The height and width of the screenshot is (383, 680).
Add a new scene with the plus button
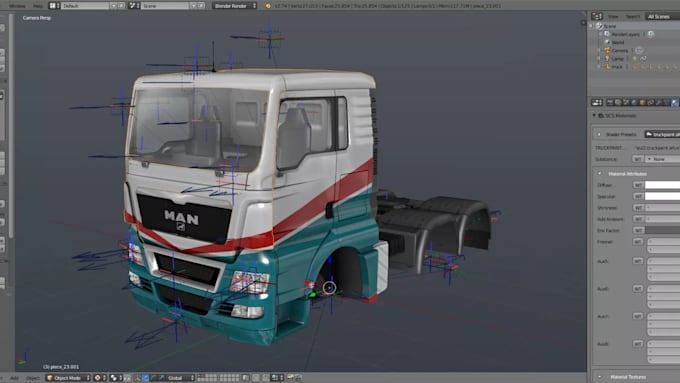(x=193, y=6)
